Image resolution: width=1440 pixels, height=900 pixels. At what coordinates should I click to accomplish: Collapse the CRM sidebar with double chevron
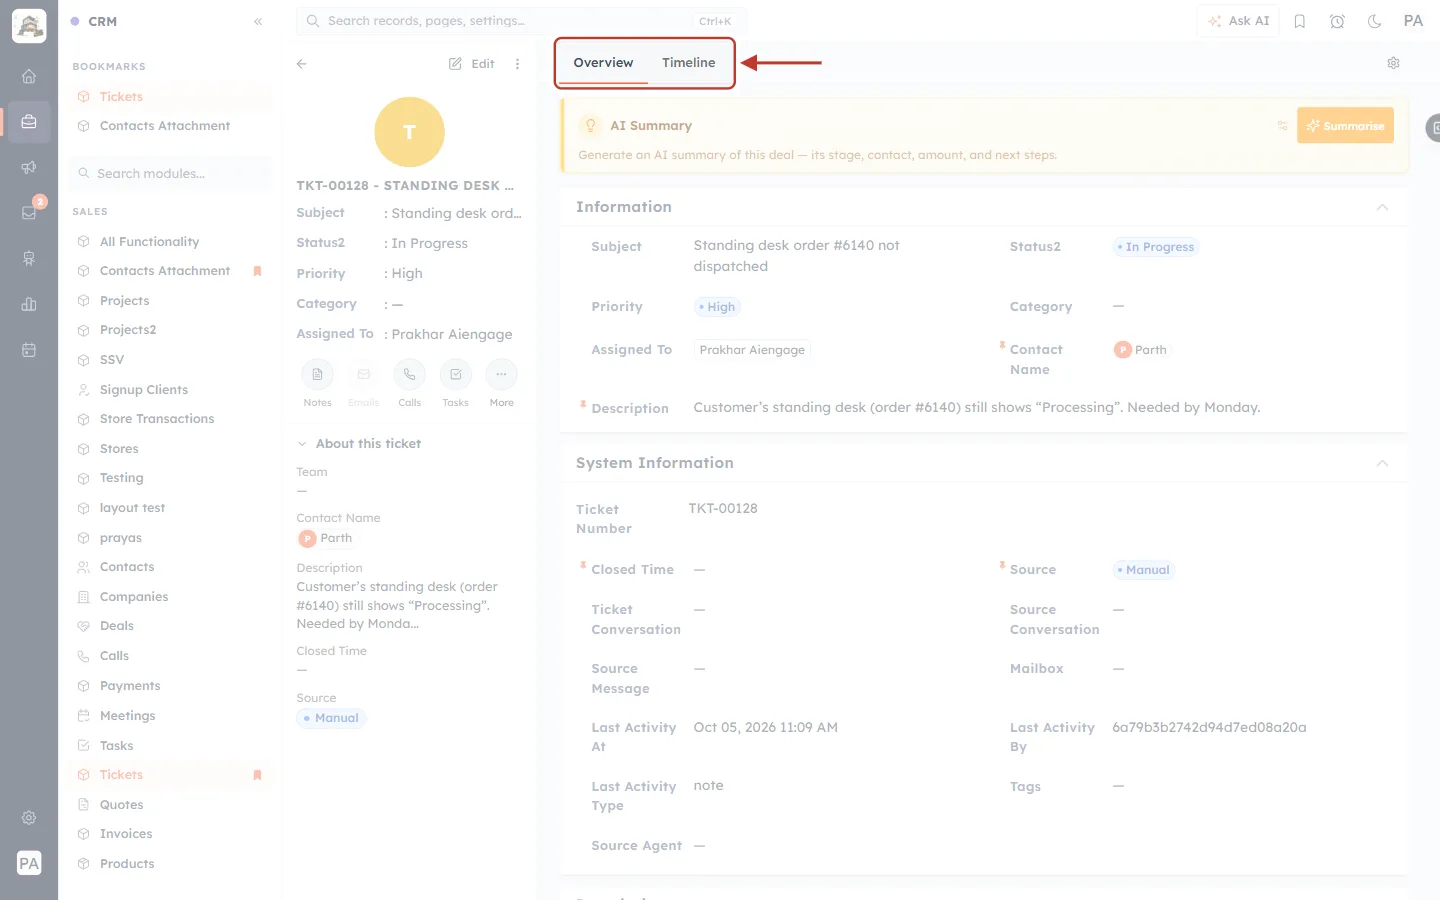(258, 21)
